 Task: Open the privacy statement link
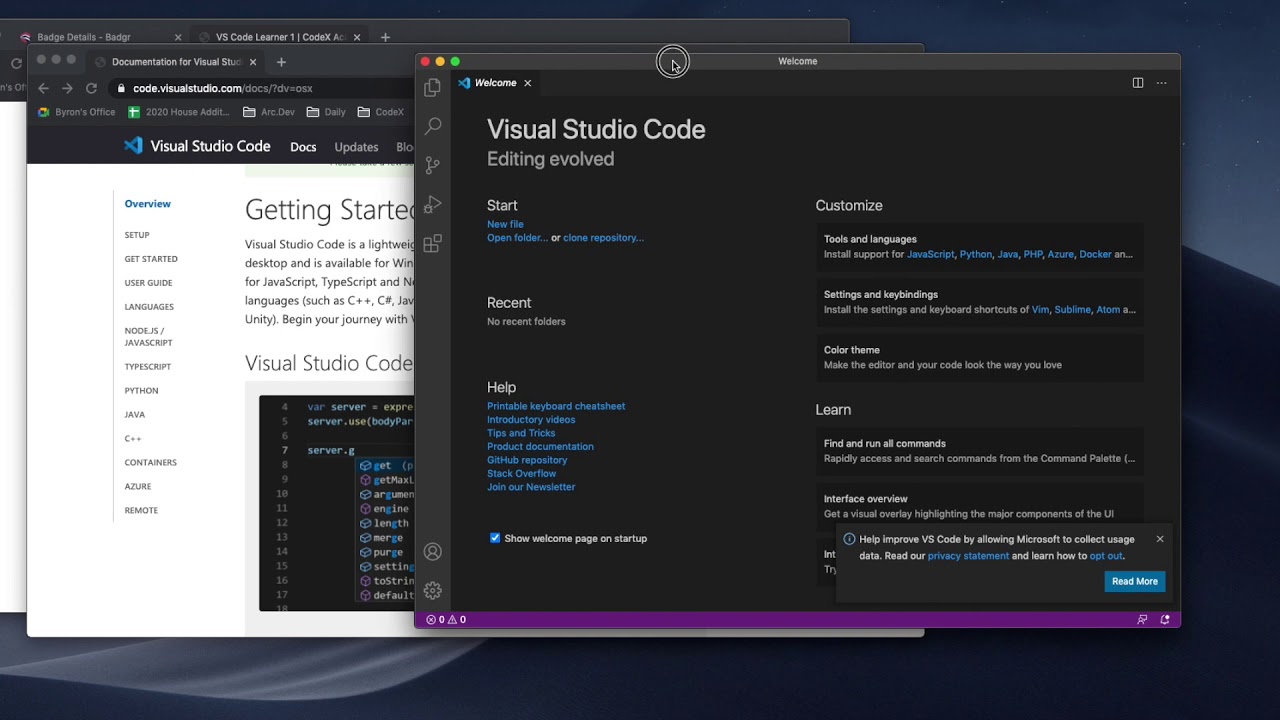click(x=968, y=556)
